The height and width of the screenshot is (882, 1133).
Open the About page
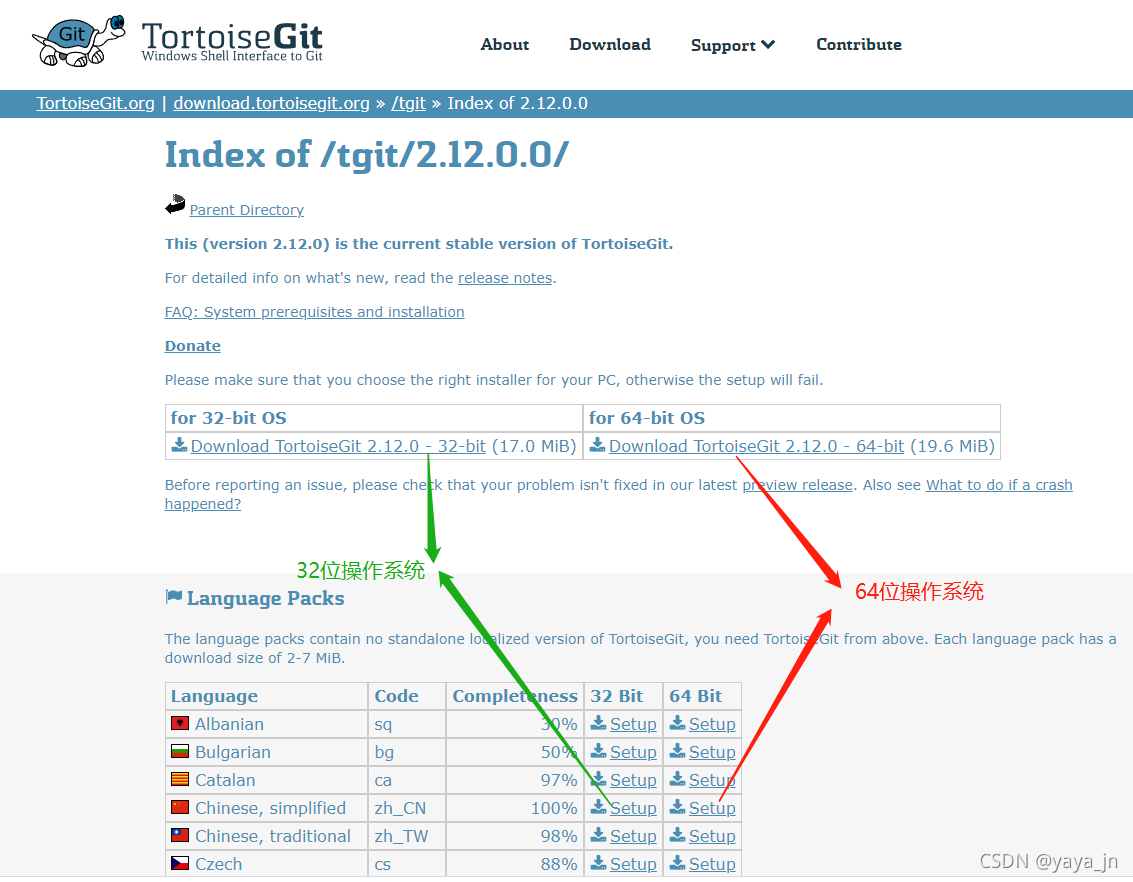coord(504,45)
